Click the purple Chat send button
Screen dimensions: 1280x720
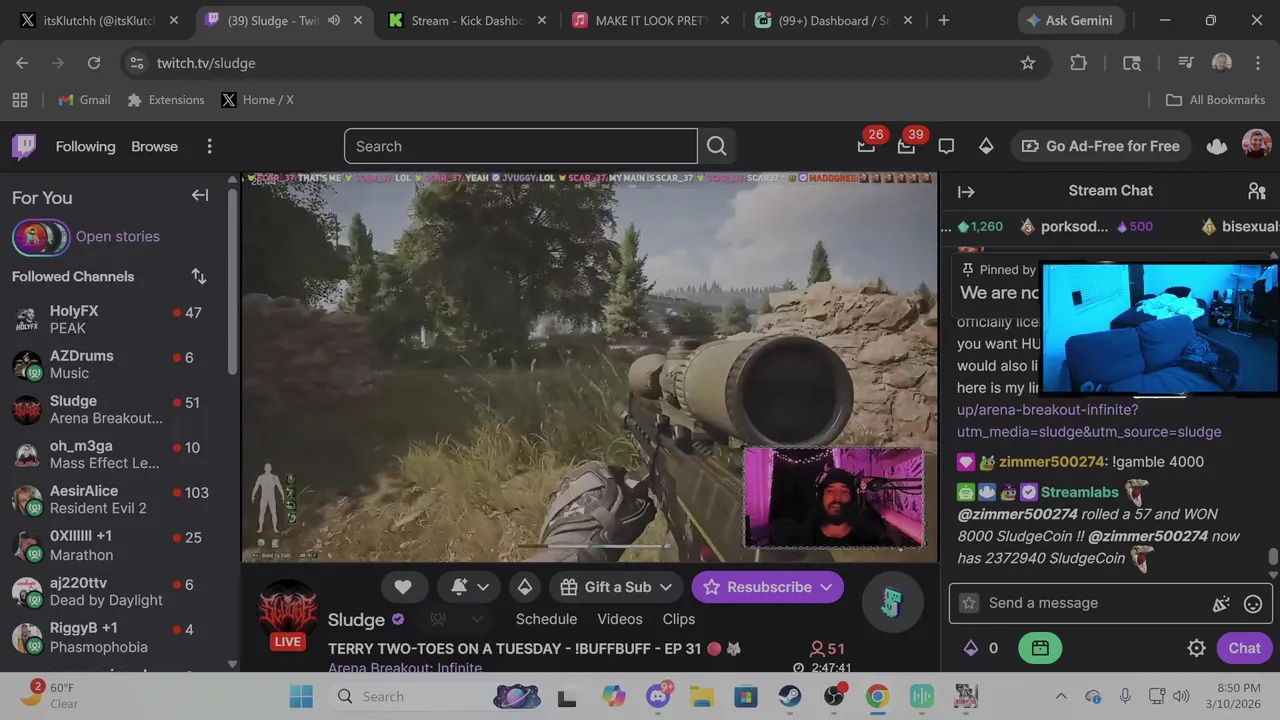tap(1244, 648)
